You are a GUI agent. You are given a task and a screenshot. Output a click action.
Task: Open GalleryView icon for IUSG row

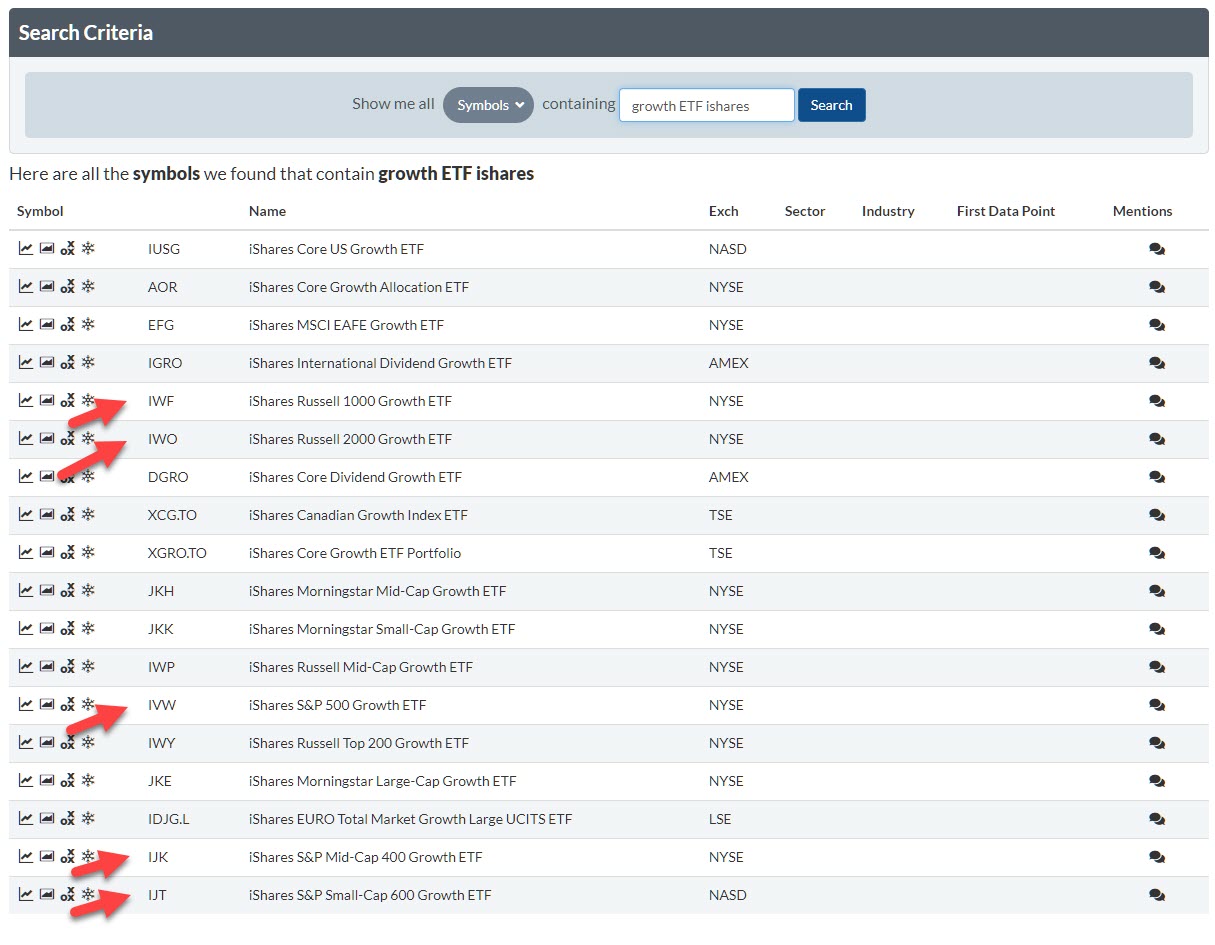(47, 249)
